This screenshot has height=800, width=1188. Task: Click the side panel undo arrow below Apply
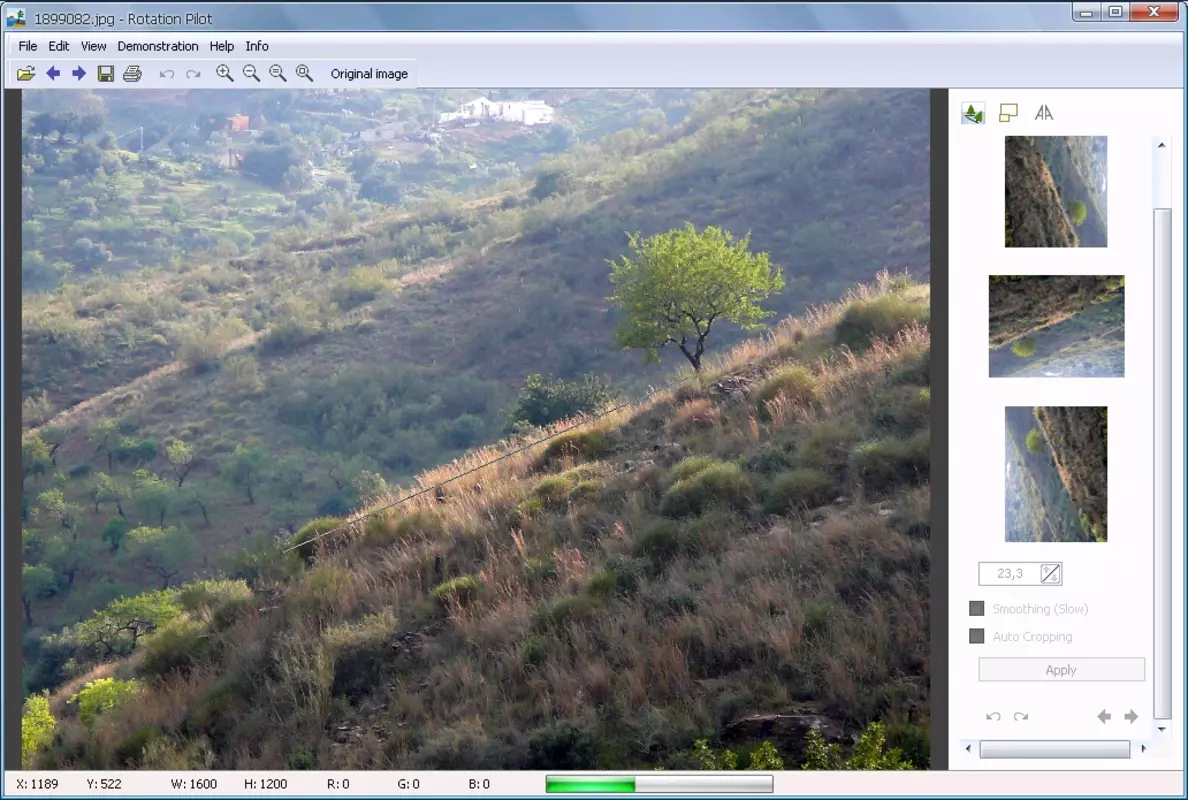993,717
